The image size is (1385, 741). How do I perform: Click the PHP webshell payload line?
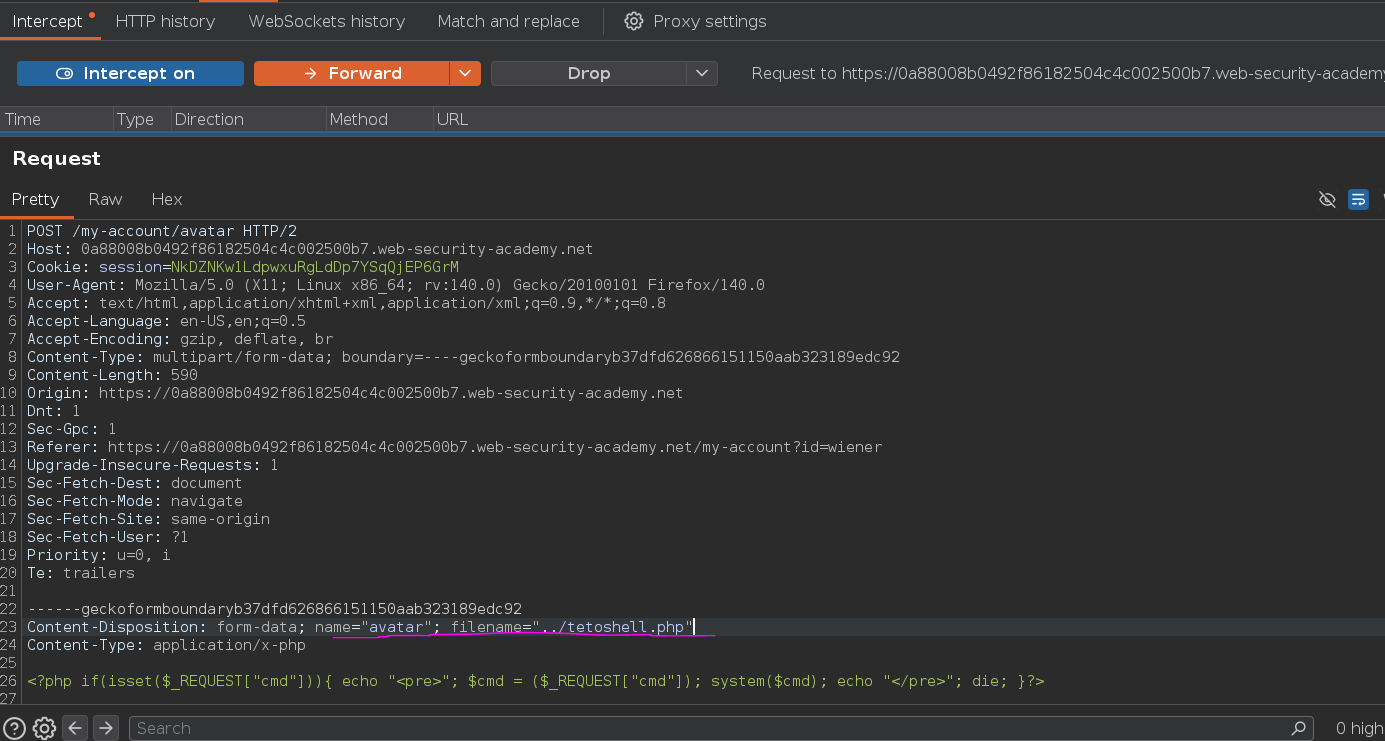[x=535, y=681]
